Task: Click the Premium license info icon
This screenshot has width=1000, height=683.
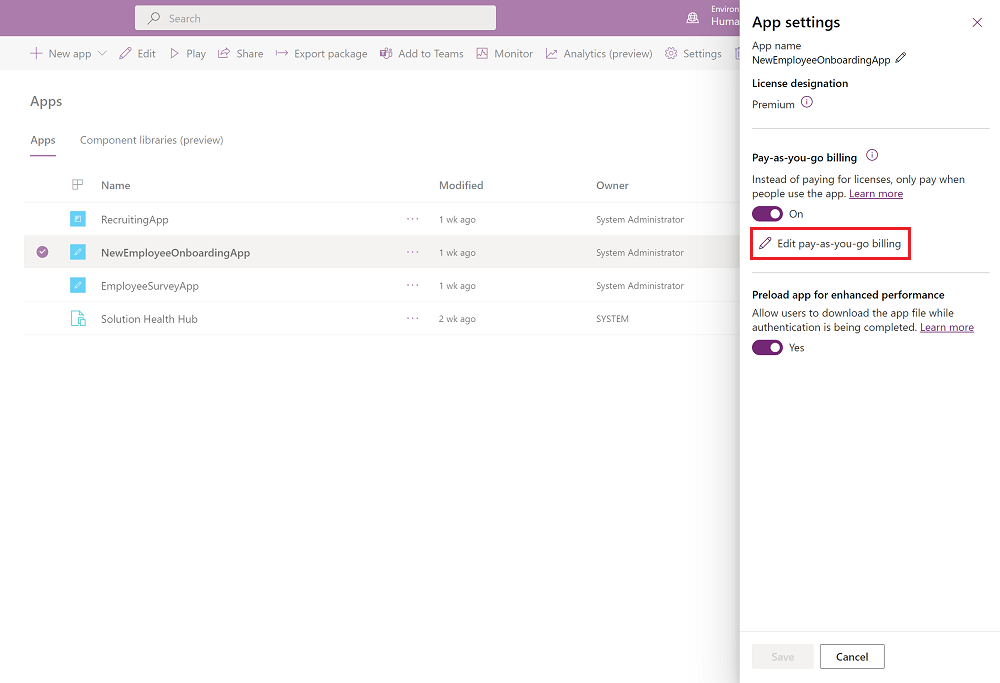Action: pos(807,104)
